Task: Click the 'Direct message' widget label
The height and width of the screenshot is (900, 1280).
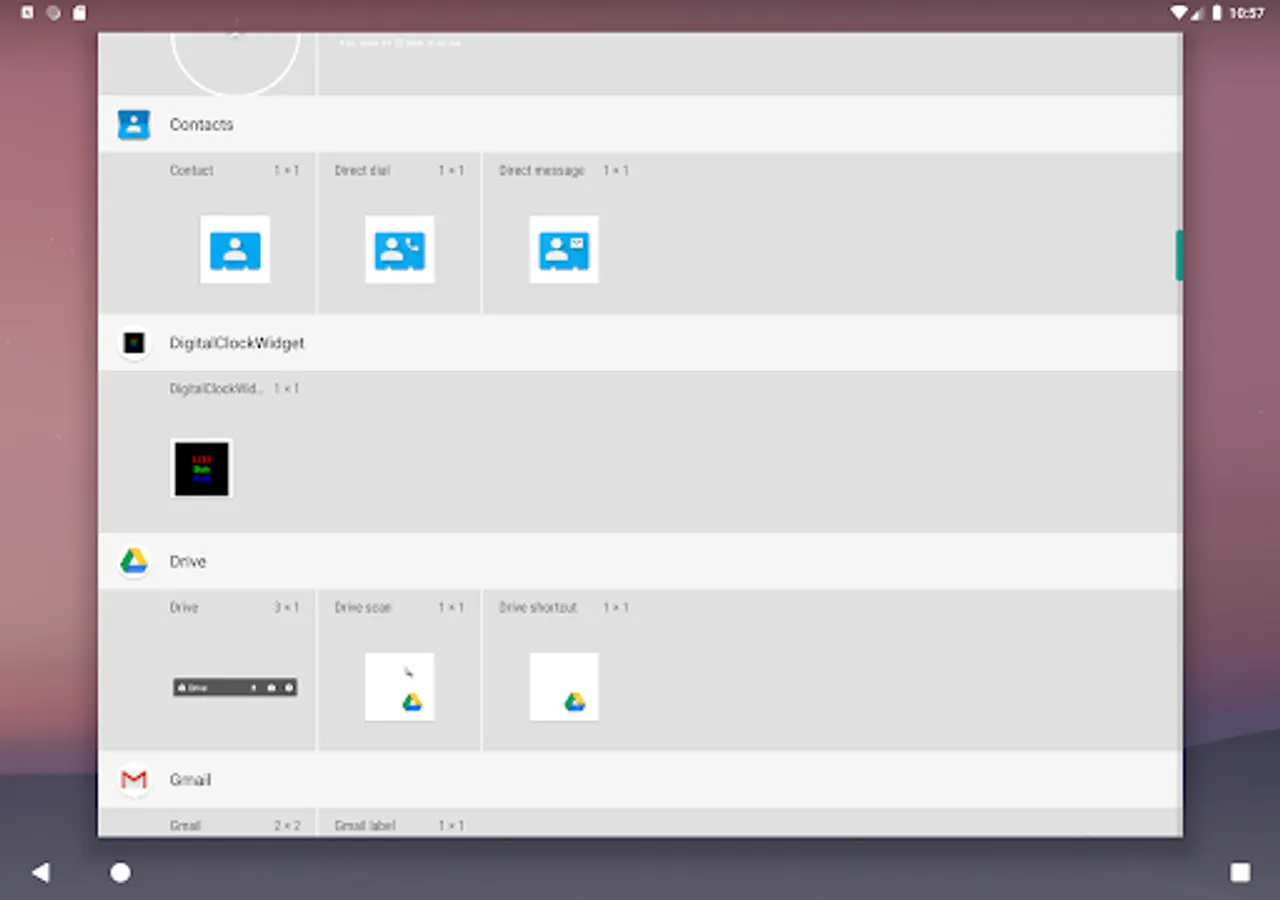Action: point(542,171)
